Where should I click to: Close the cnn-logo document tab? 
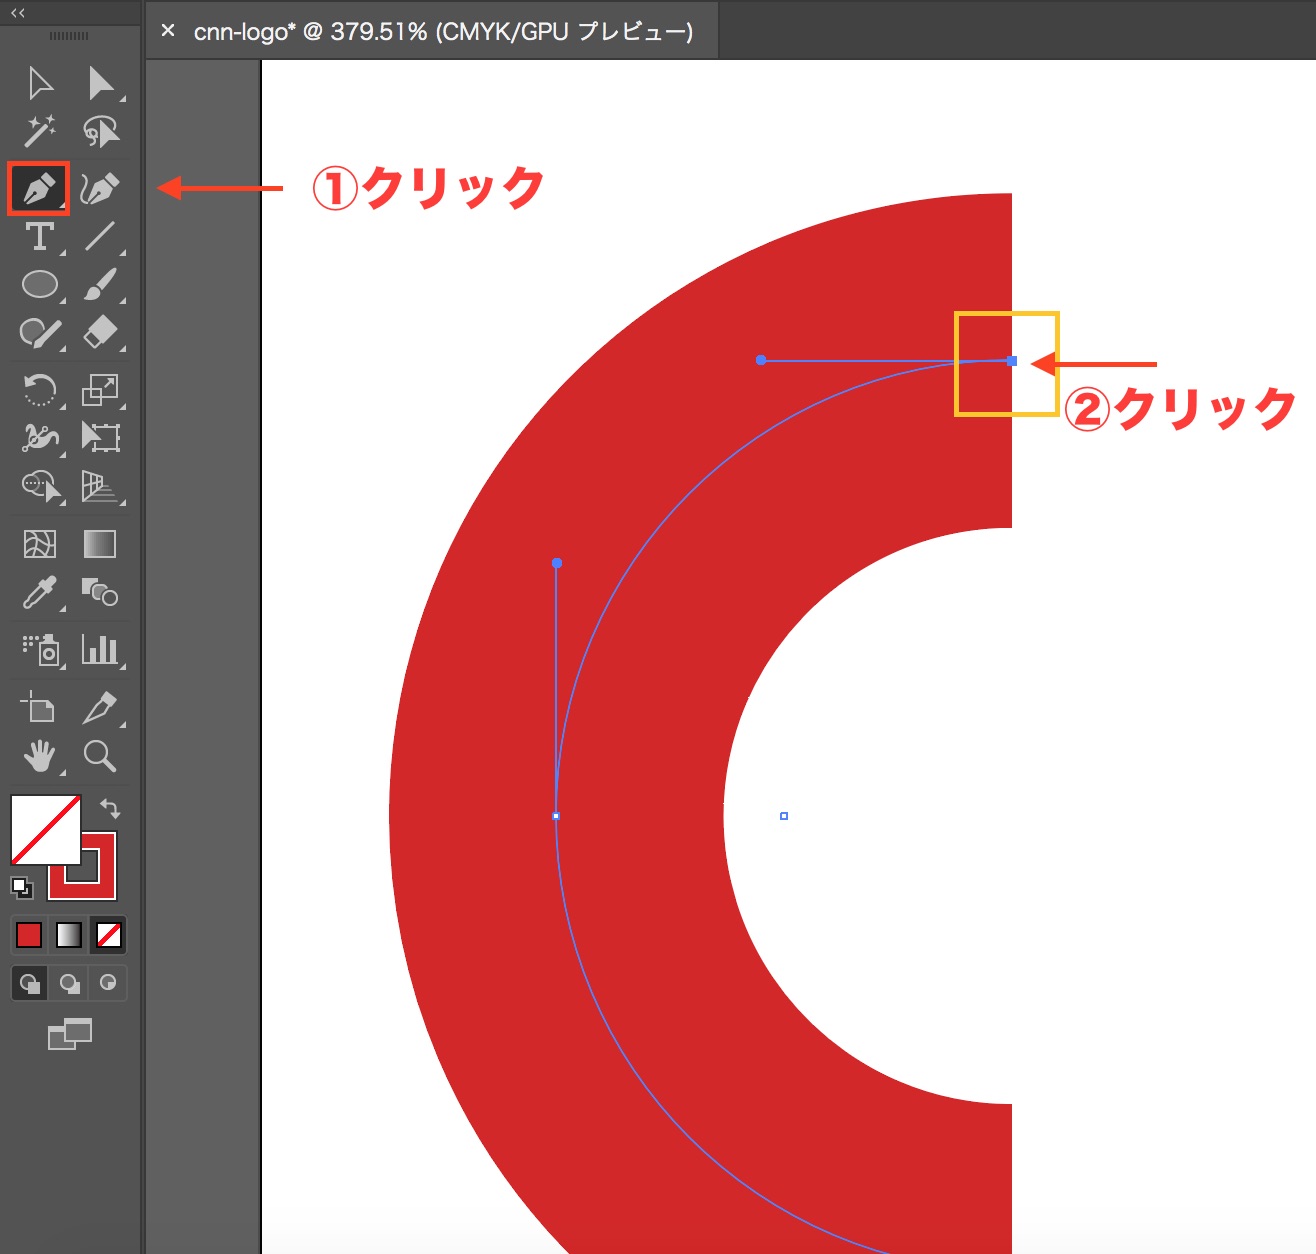[x=168, y=31]
